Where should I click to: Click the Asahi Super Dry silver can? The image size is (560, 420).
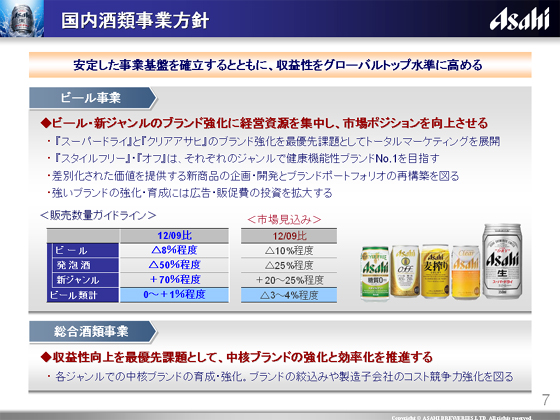click(502, 261)
